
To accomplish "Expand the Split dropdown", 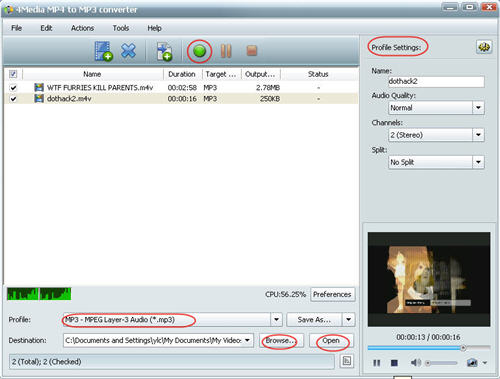I will click(478, 162).
